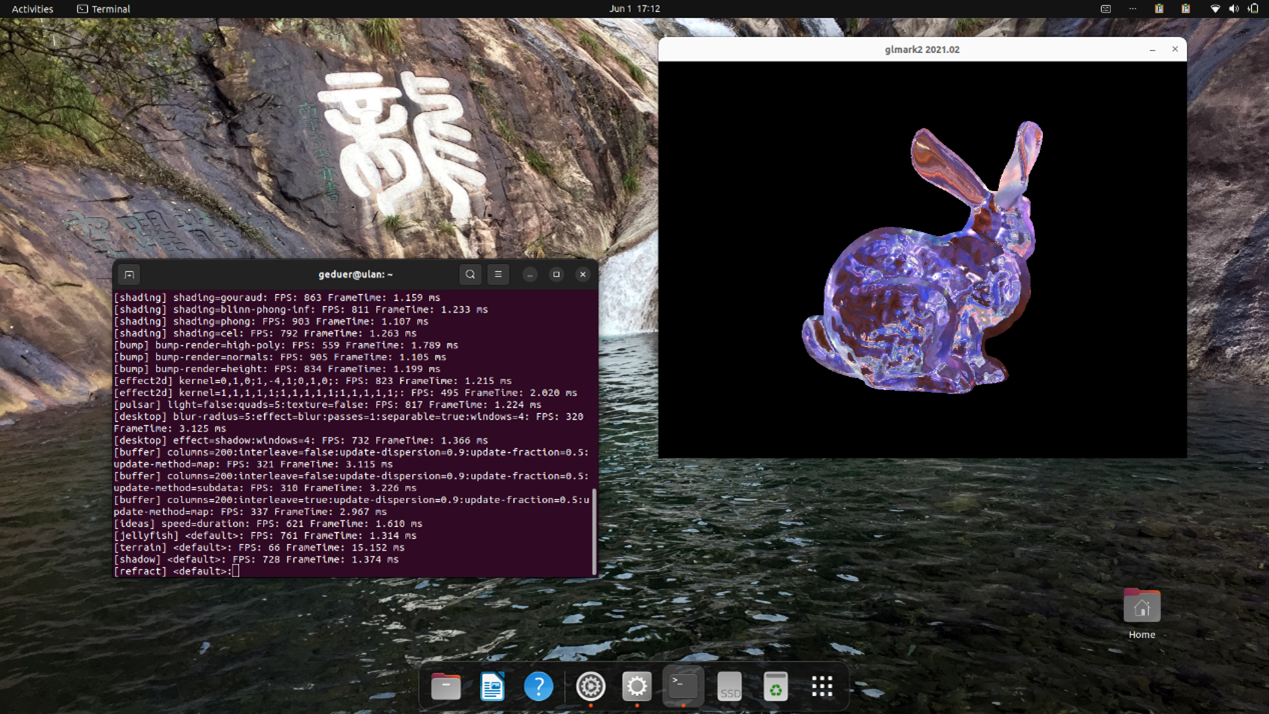
Task: Open the Help icon in dock
Action: click(538, 686)
